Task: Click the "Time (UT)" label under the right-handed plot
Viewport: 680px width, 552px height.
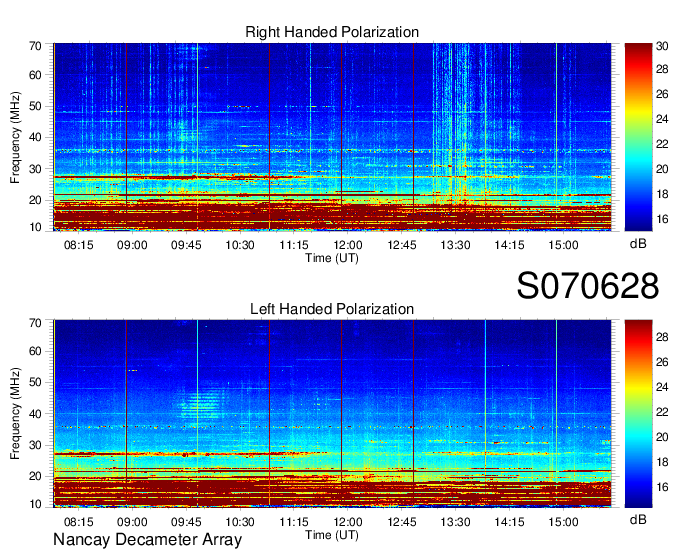Action: pyautogui.click(x=332, y=258)
